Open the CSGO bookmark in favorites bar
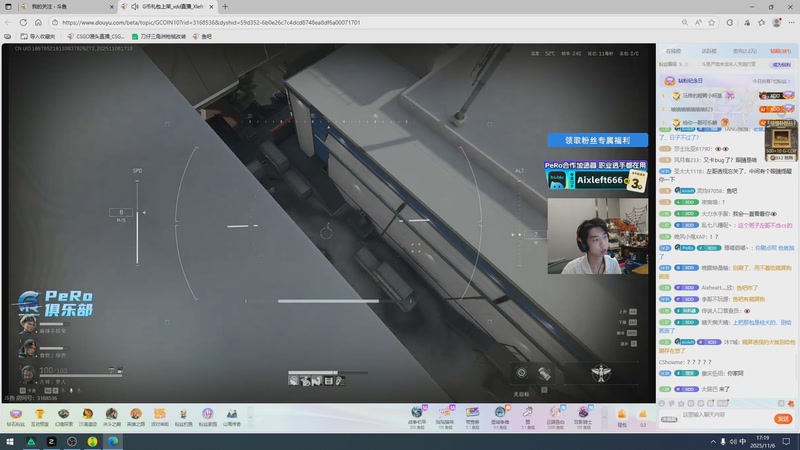 pyautogui.click(x=96, y=36)
